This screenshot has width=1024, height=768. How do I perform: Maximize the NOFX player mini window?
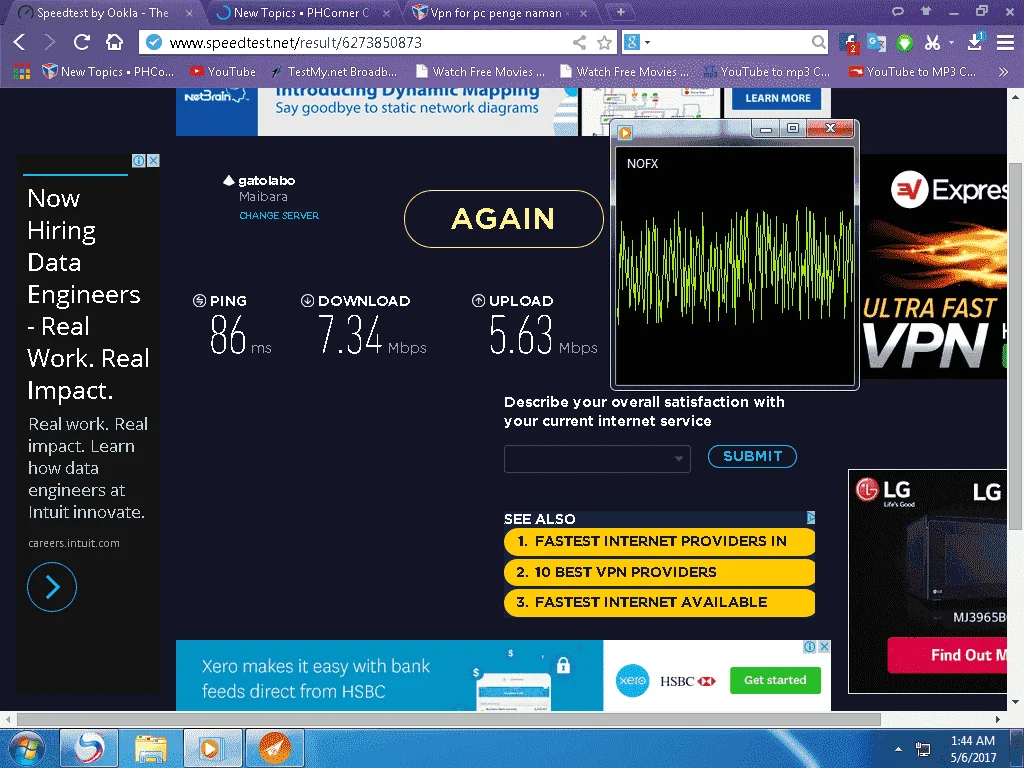pyautogui.click(x=793, y=128)
